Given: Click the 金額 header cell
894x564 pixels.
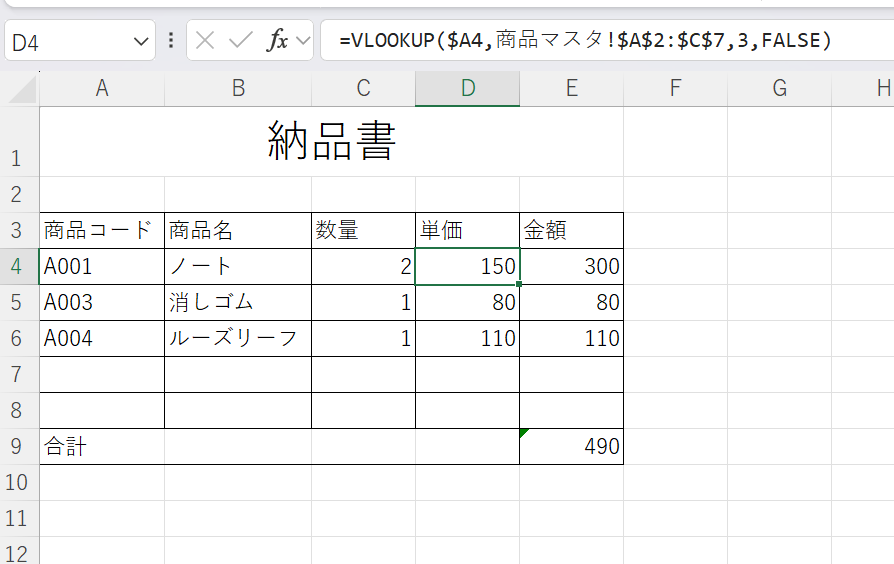Looking at the screenshot, I should (572, 230).
